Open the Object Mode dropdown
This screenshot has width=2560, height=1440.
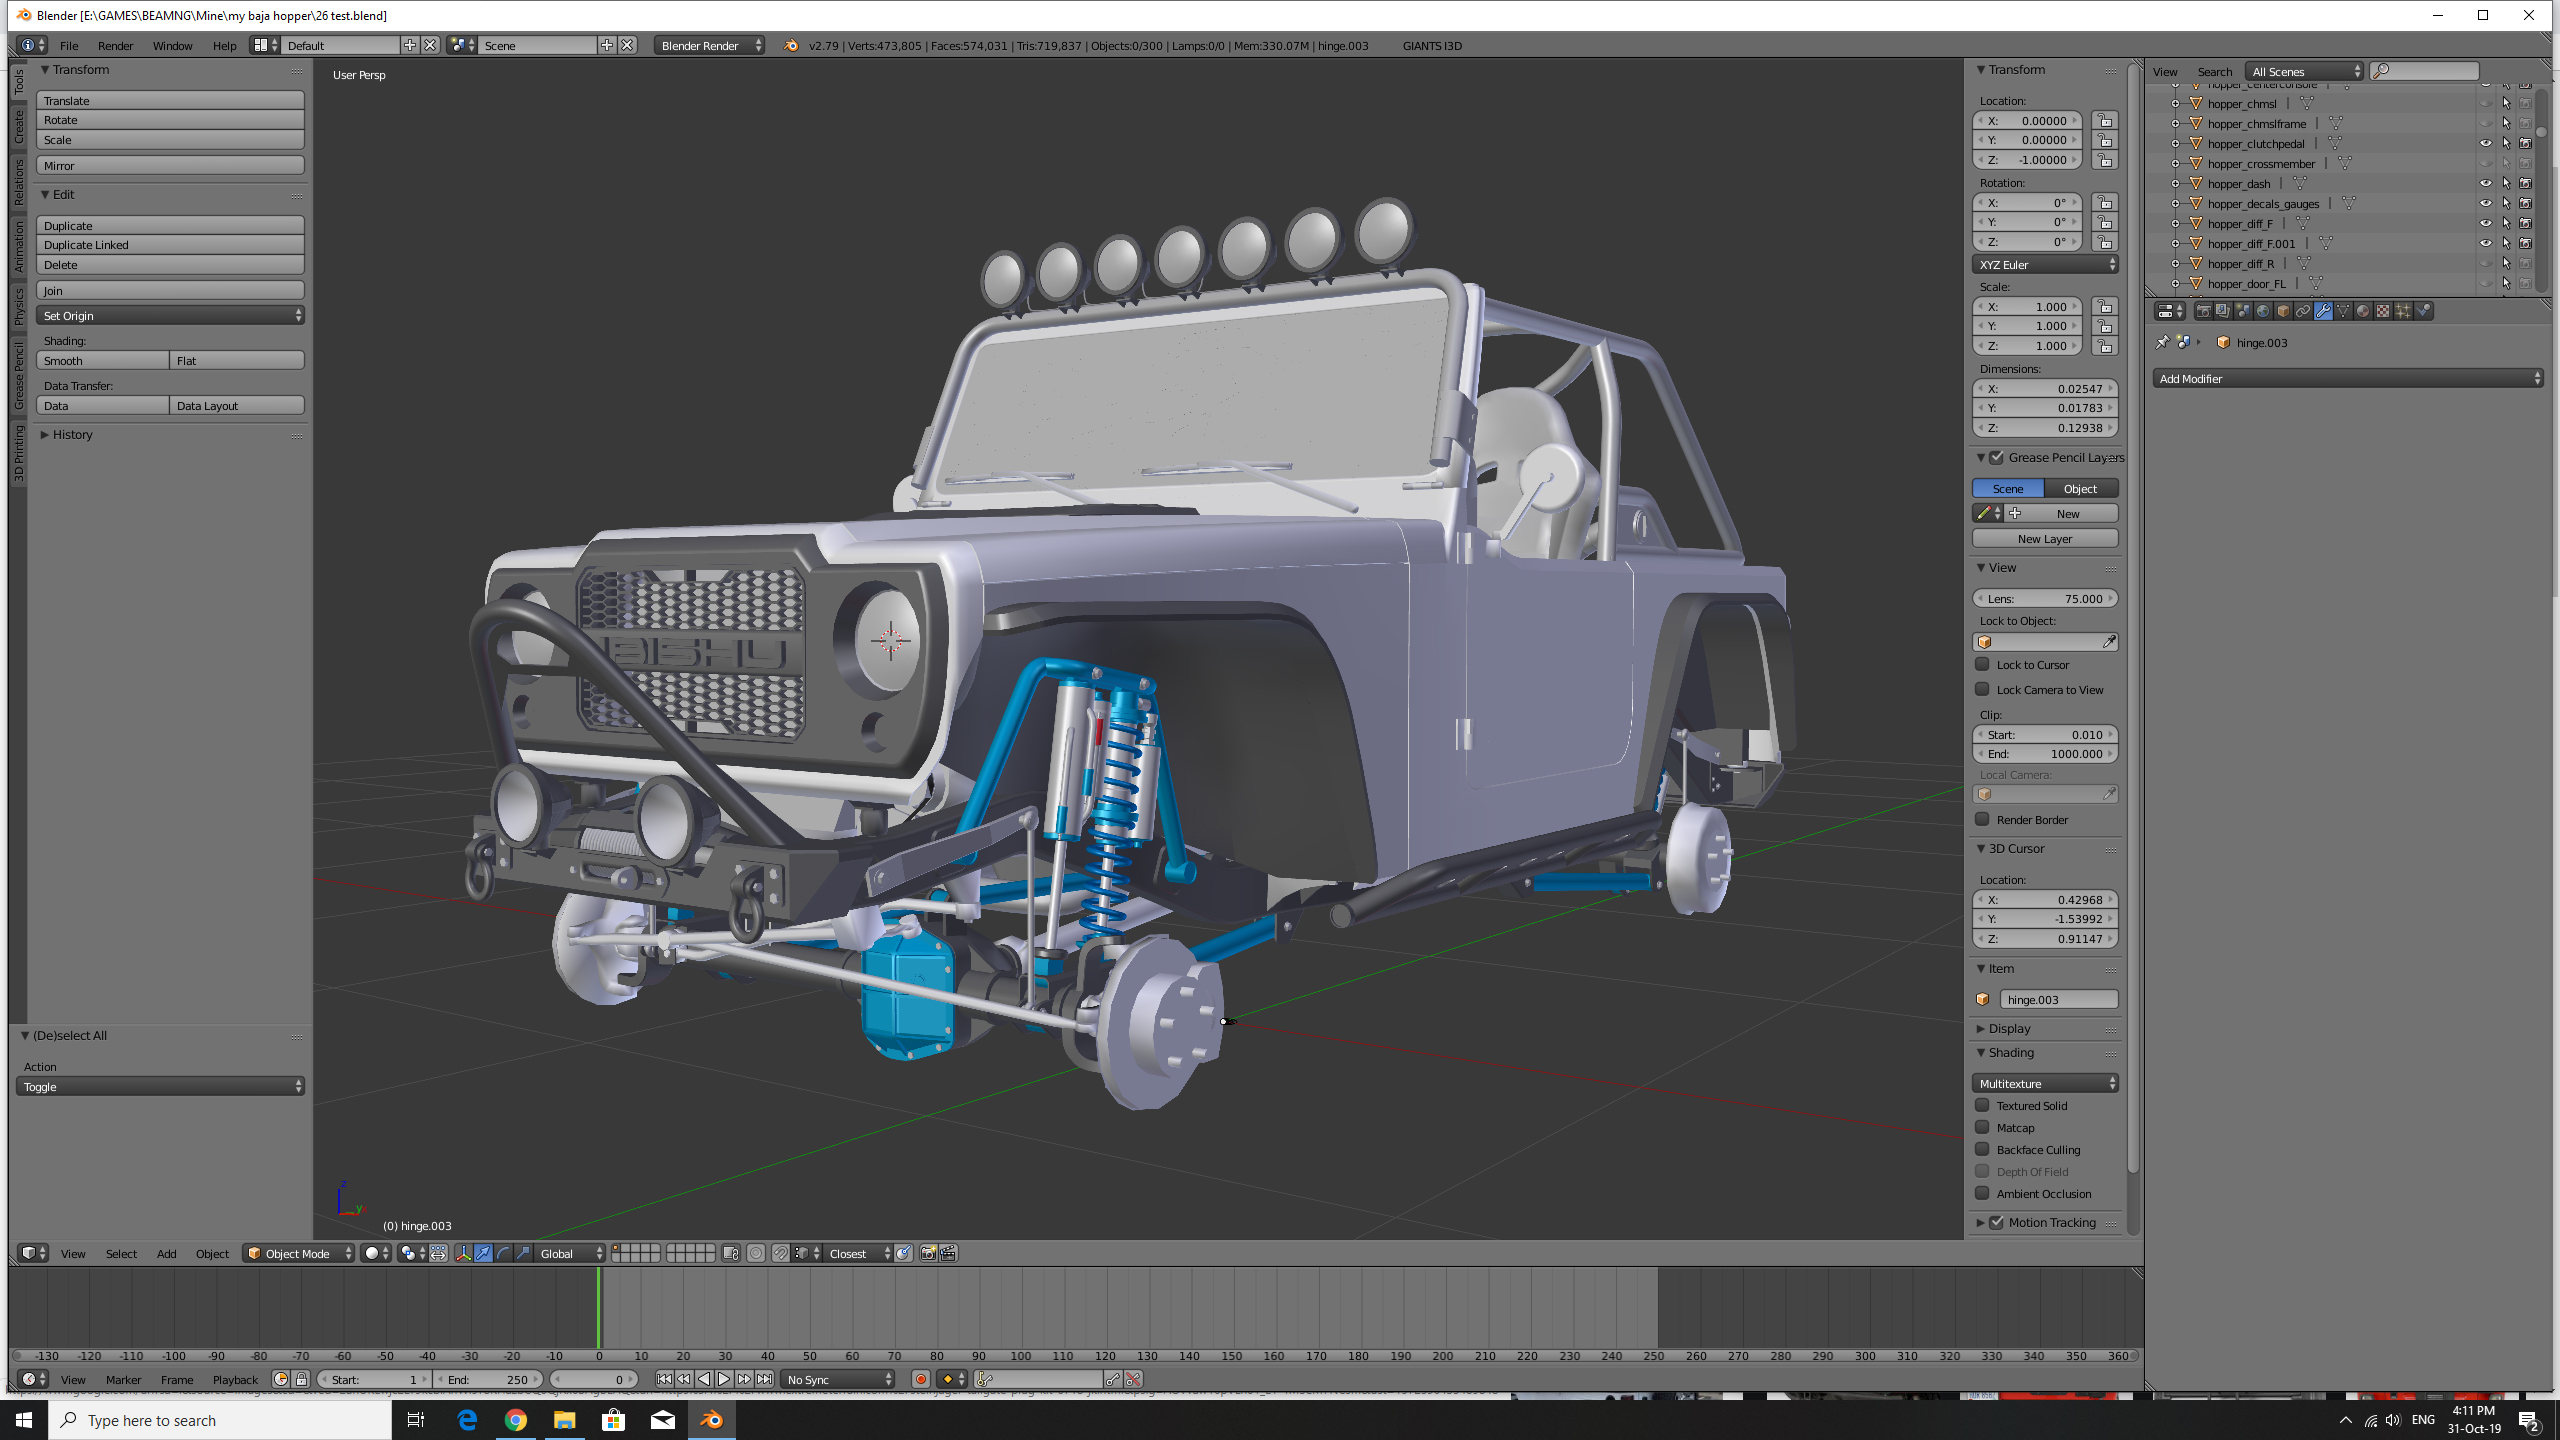click(298, 1254)
